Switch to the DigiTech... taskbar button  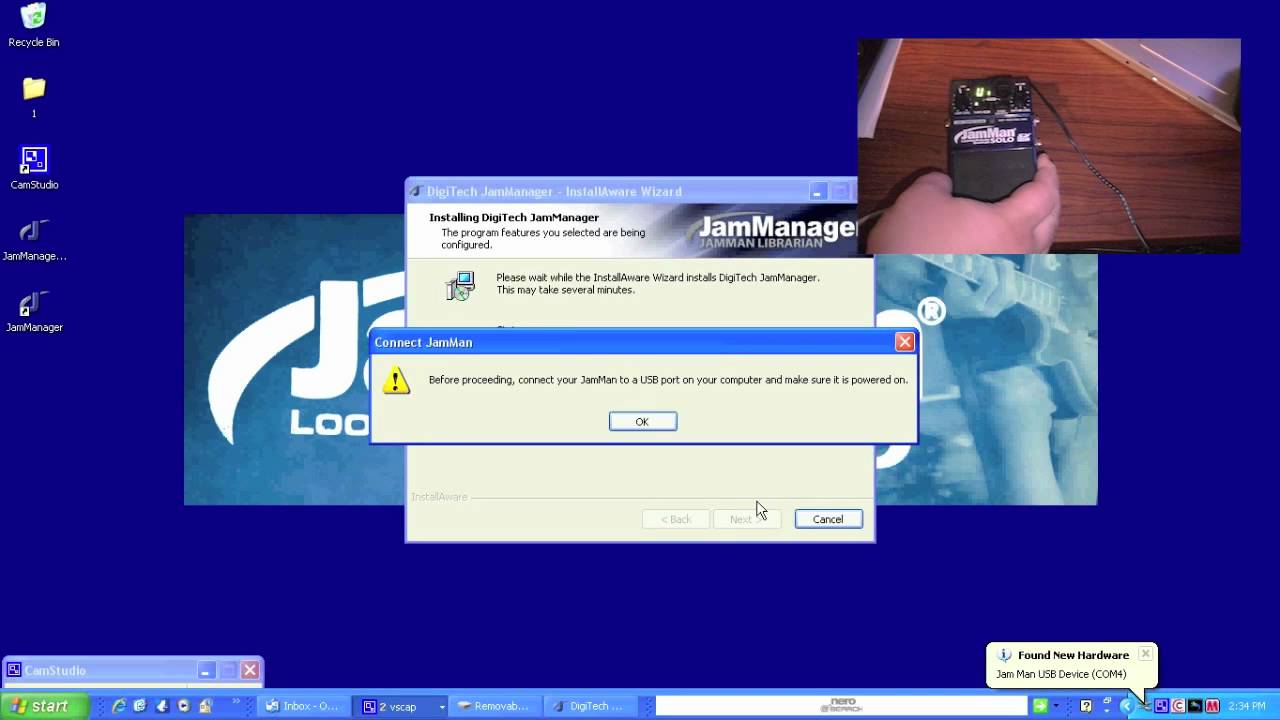click(590, 706)
